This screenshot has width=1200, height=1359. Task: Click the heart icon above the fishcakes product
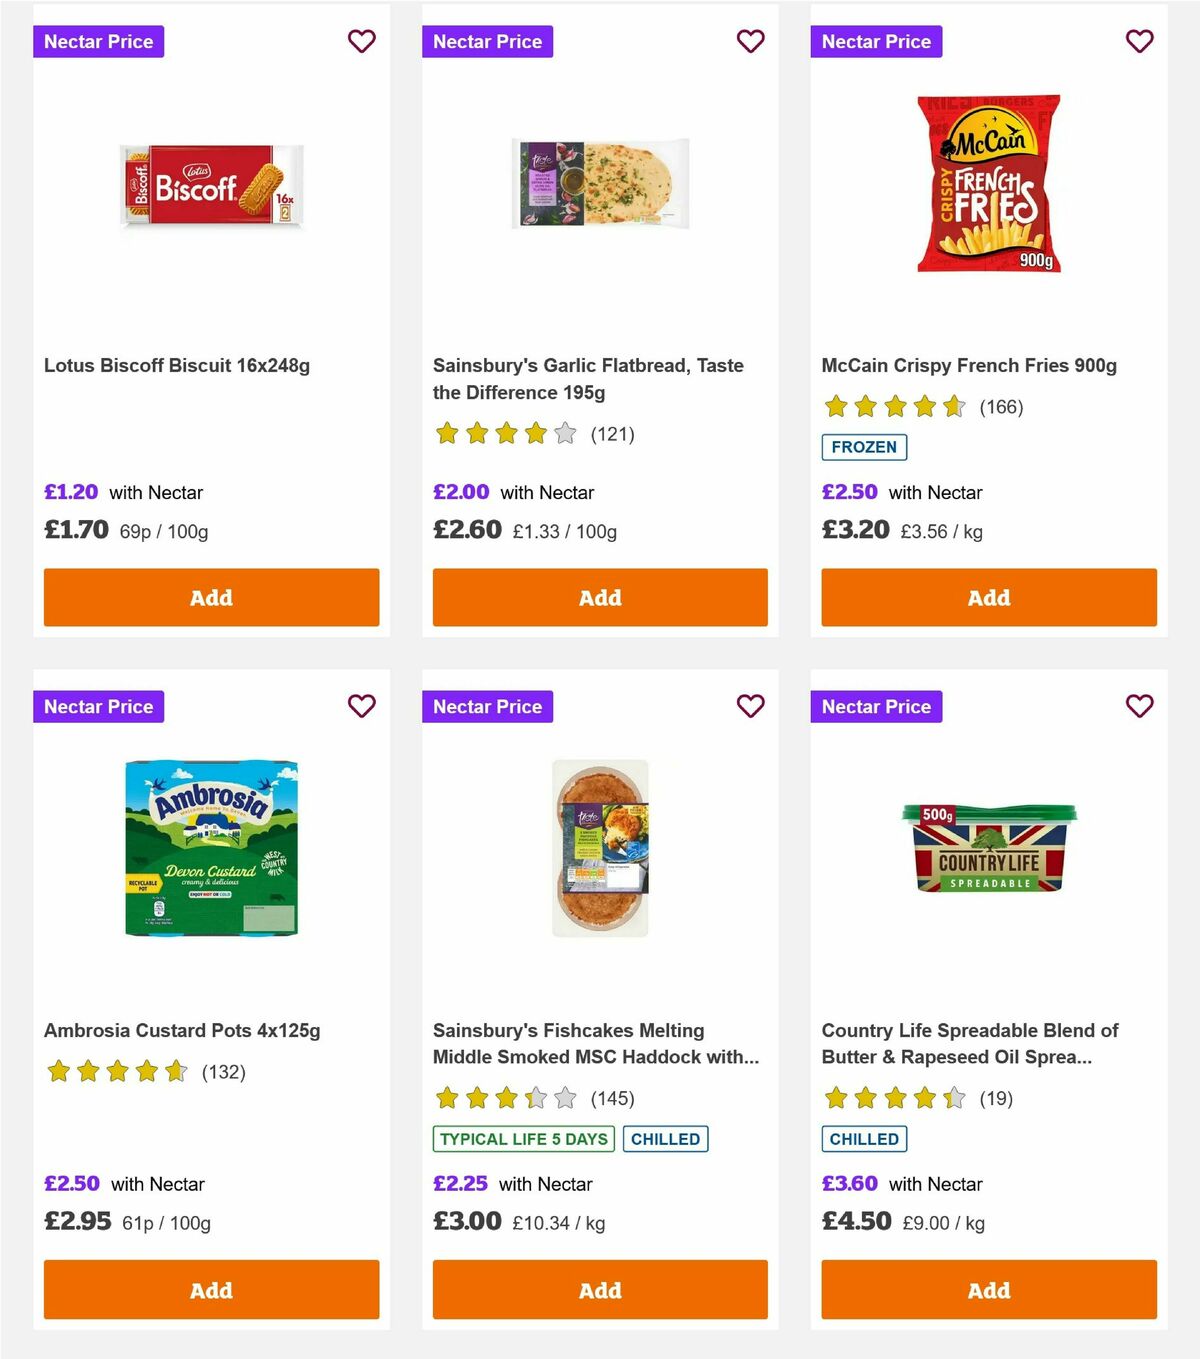(750, 706)
